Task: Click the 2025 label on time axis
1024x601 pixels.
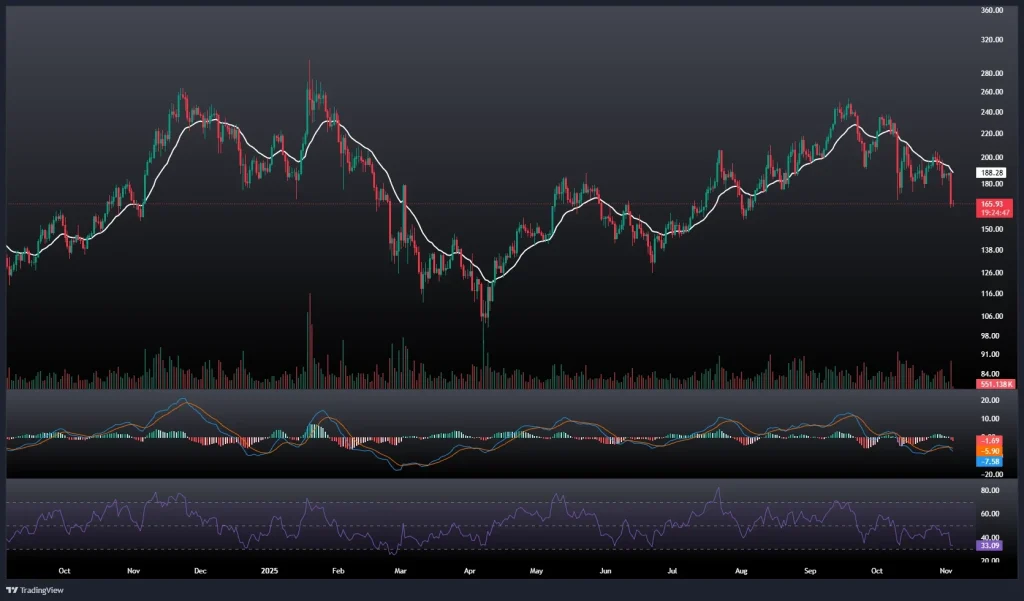Action: click(266, 571)
